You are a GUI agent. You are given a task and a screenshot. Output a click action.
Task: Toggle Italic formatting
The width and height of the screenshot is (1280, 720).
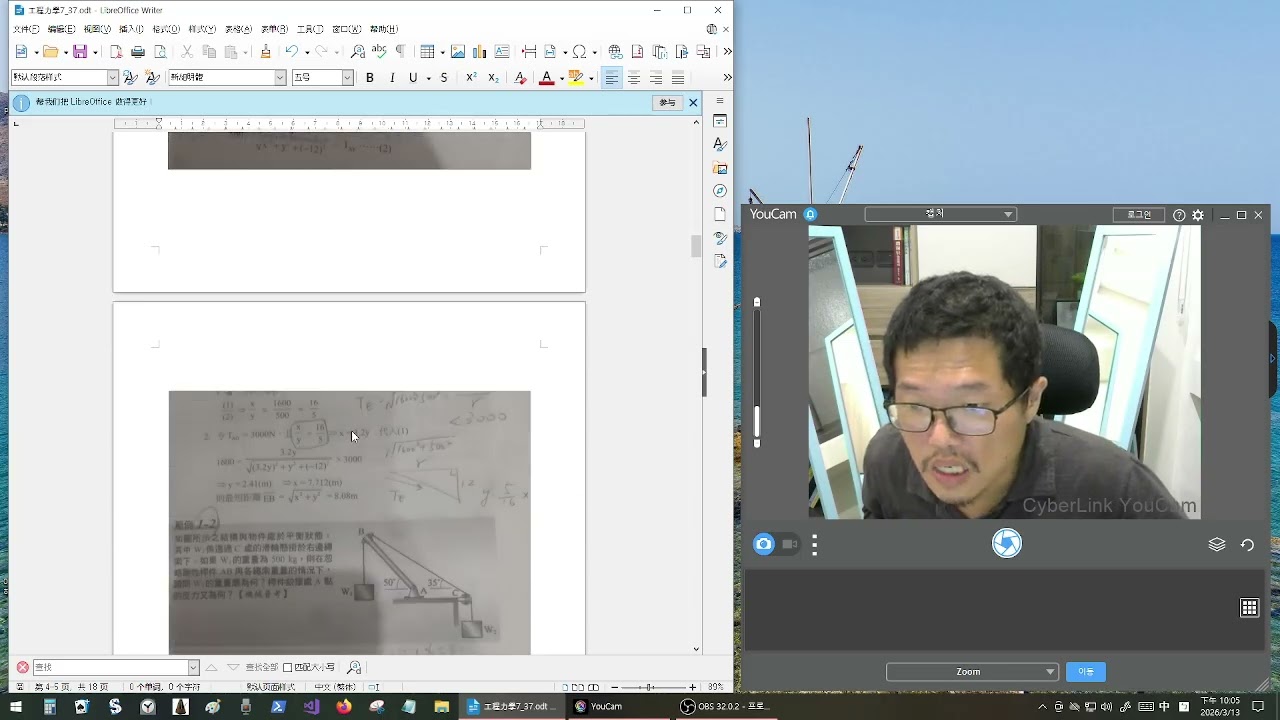pos(392,78)
